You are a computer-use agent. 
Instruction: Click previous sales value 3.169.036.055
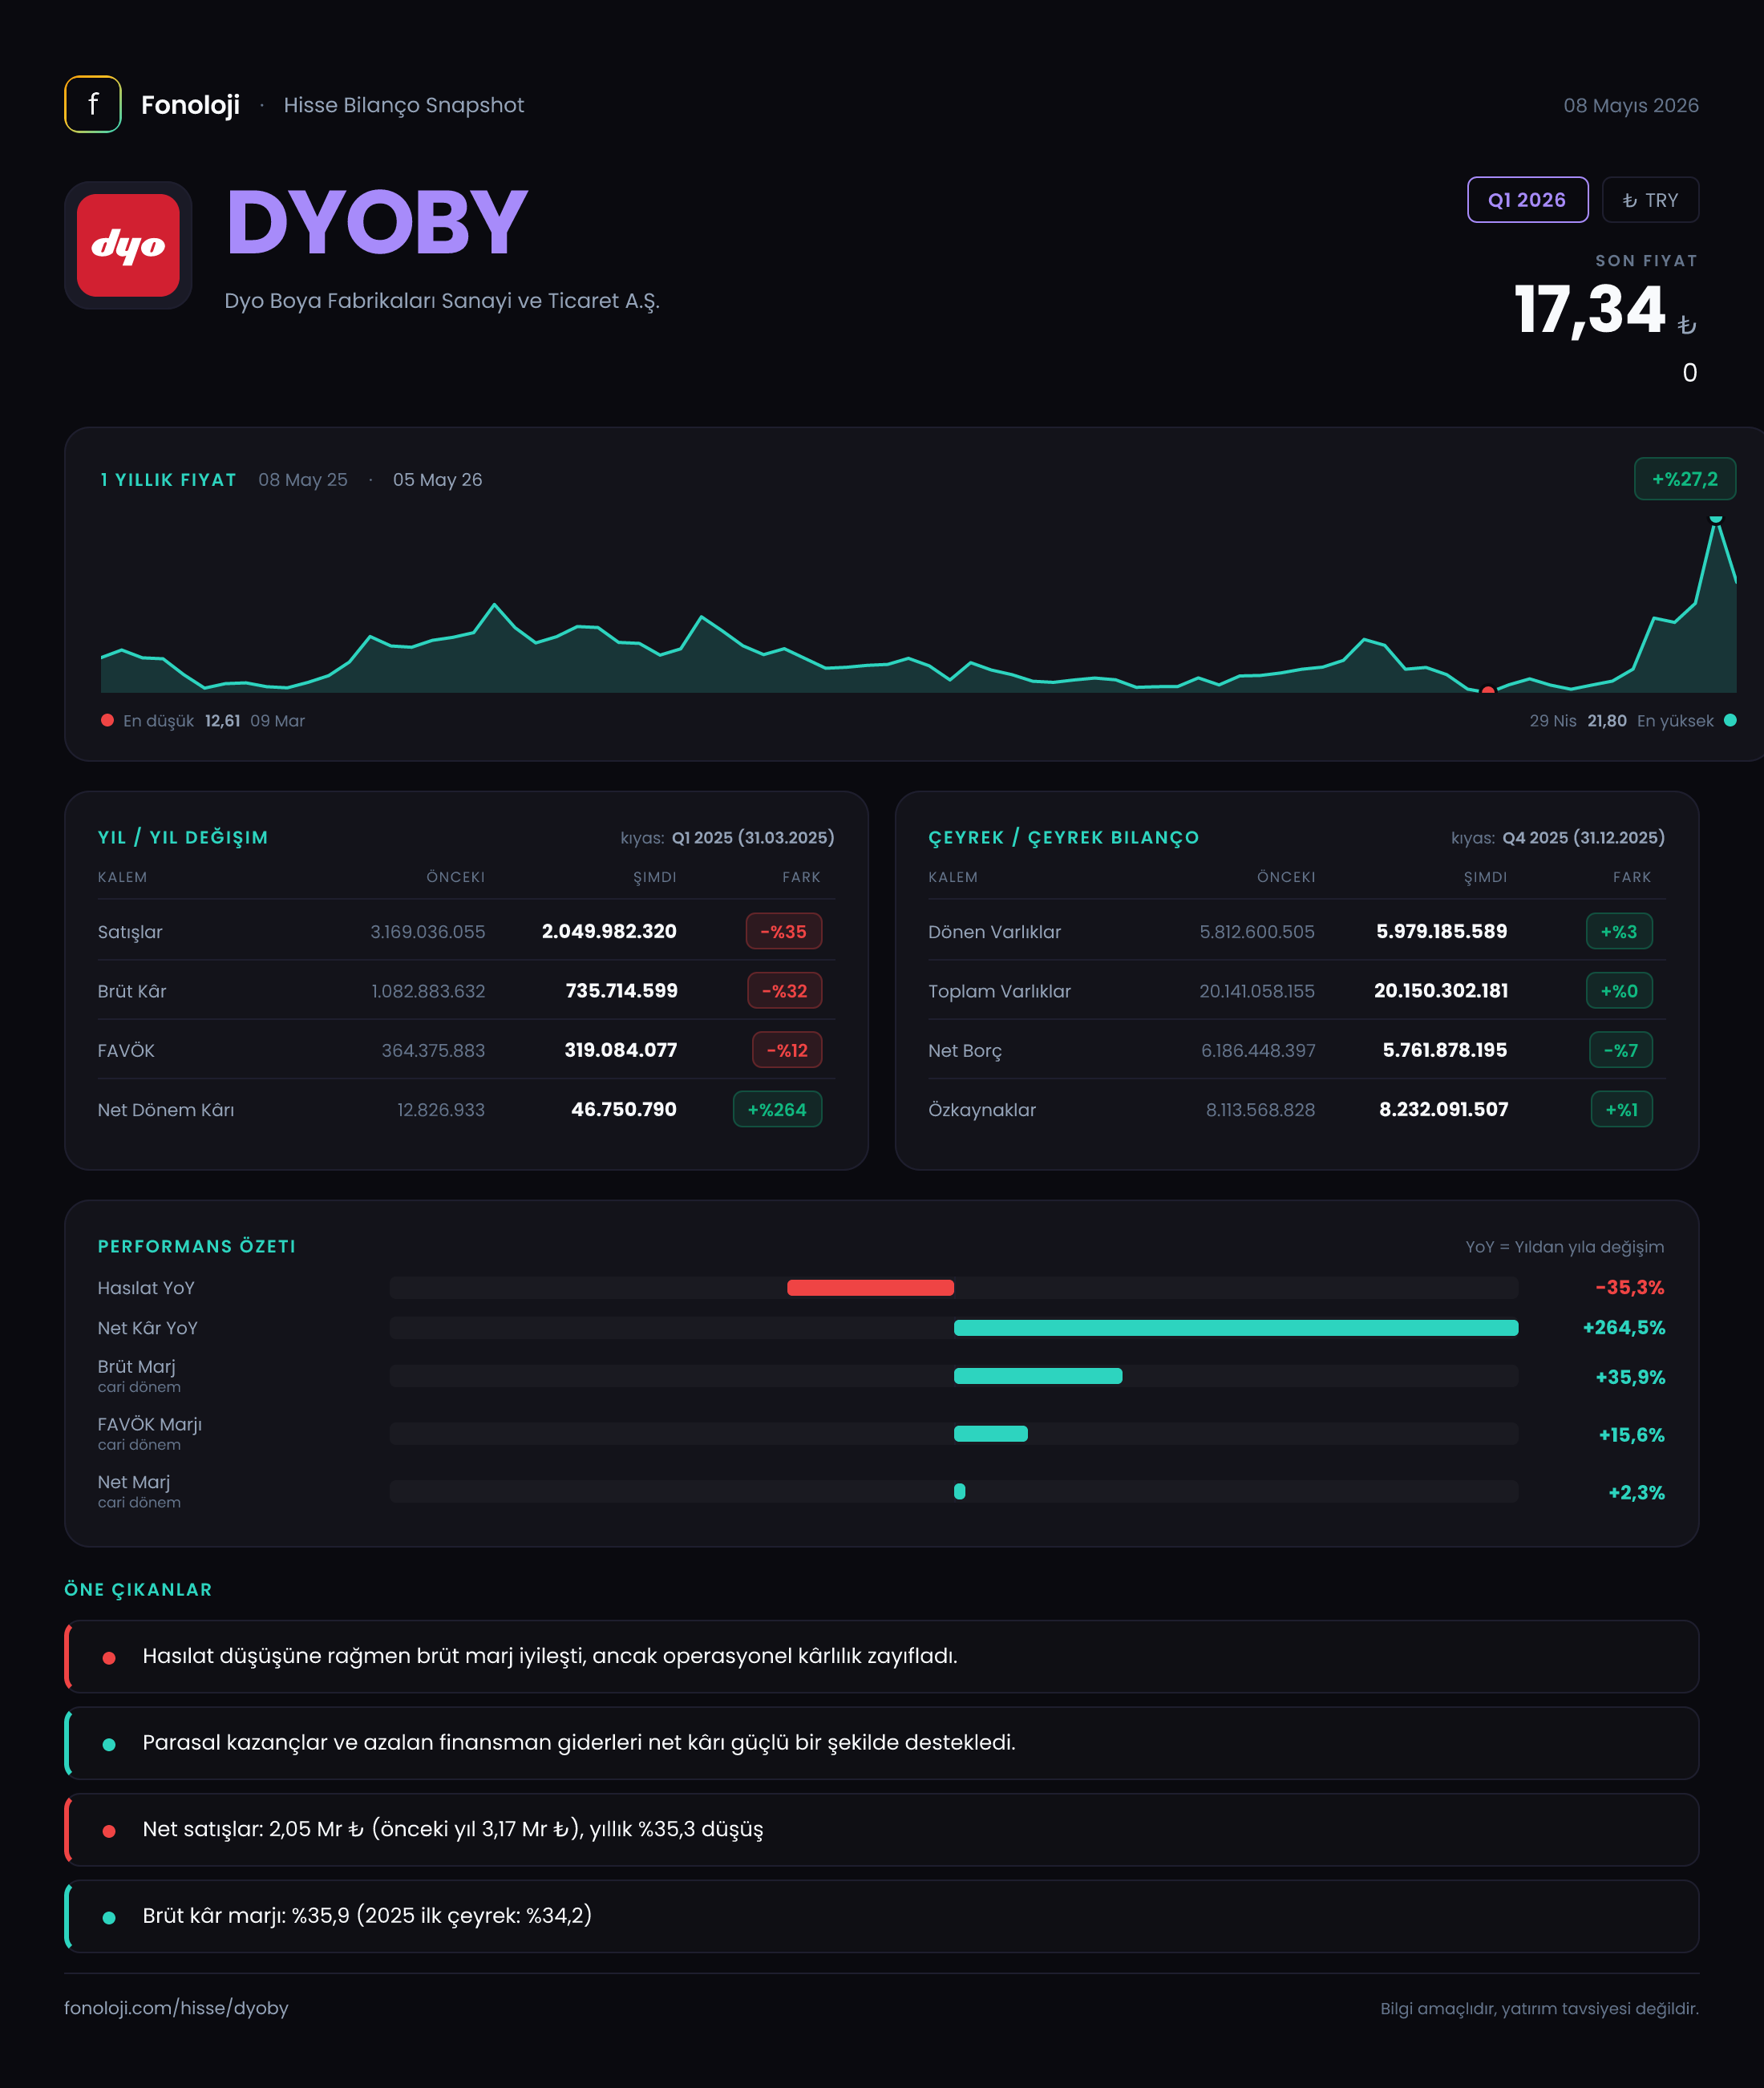click(x=427, y=932)
